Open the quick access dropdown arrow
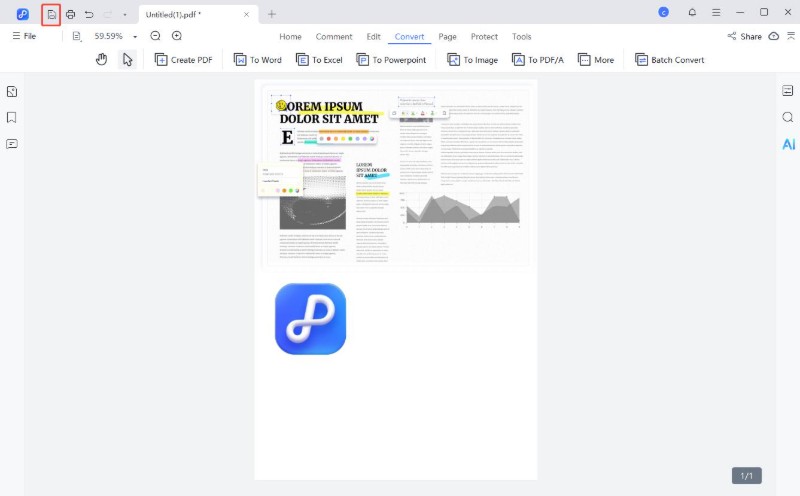Viewport: 800px width, 496px height. (x=125, y=15)
